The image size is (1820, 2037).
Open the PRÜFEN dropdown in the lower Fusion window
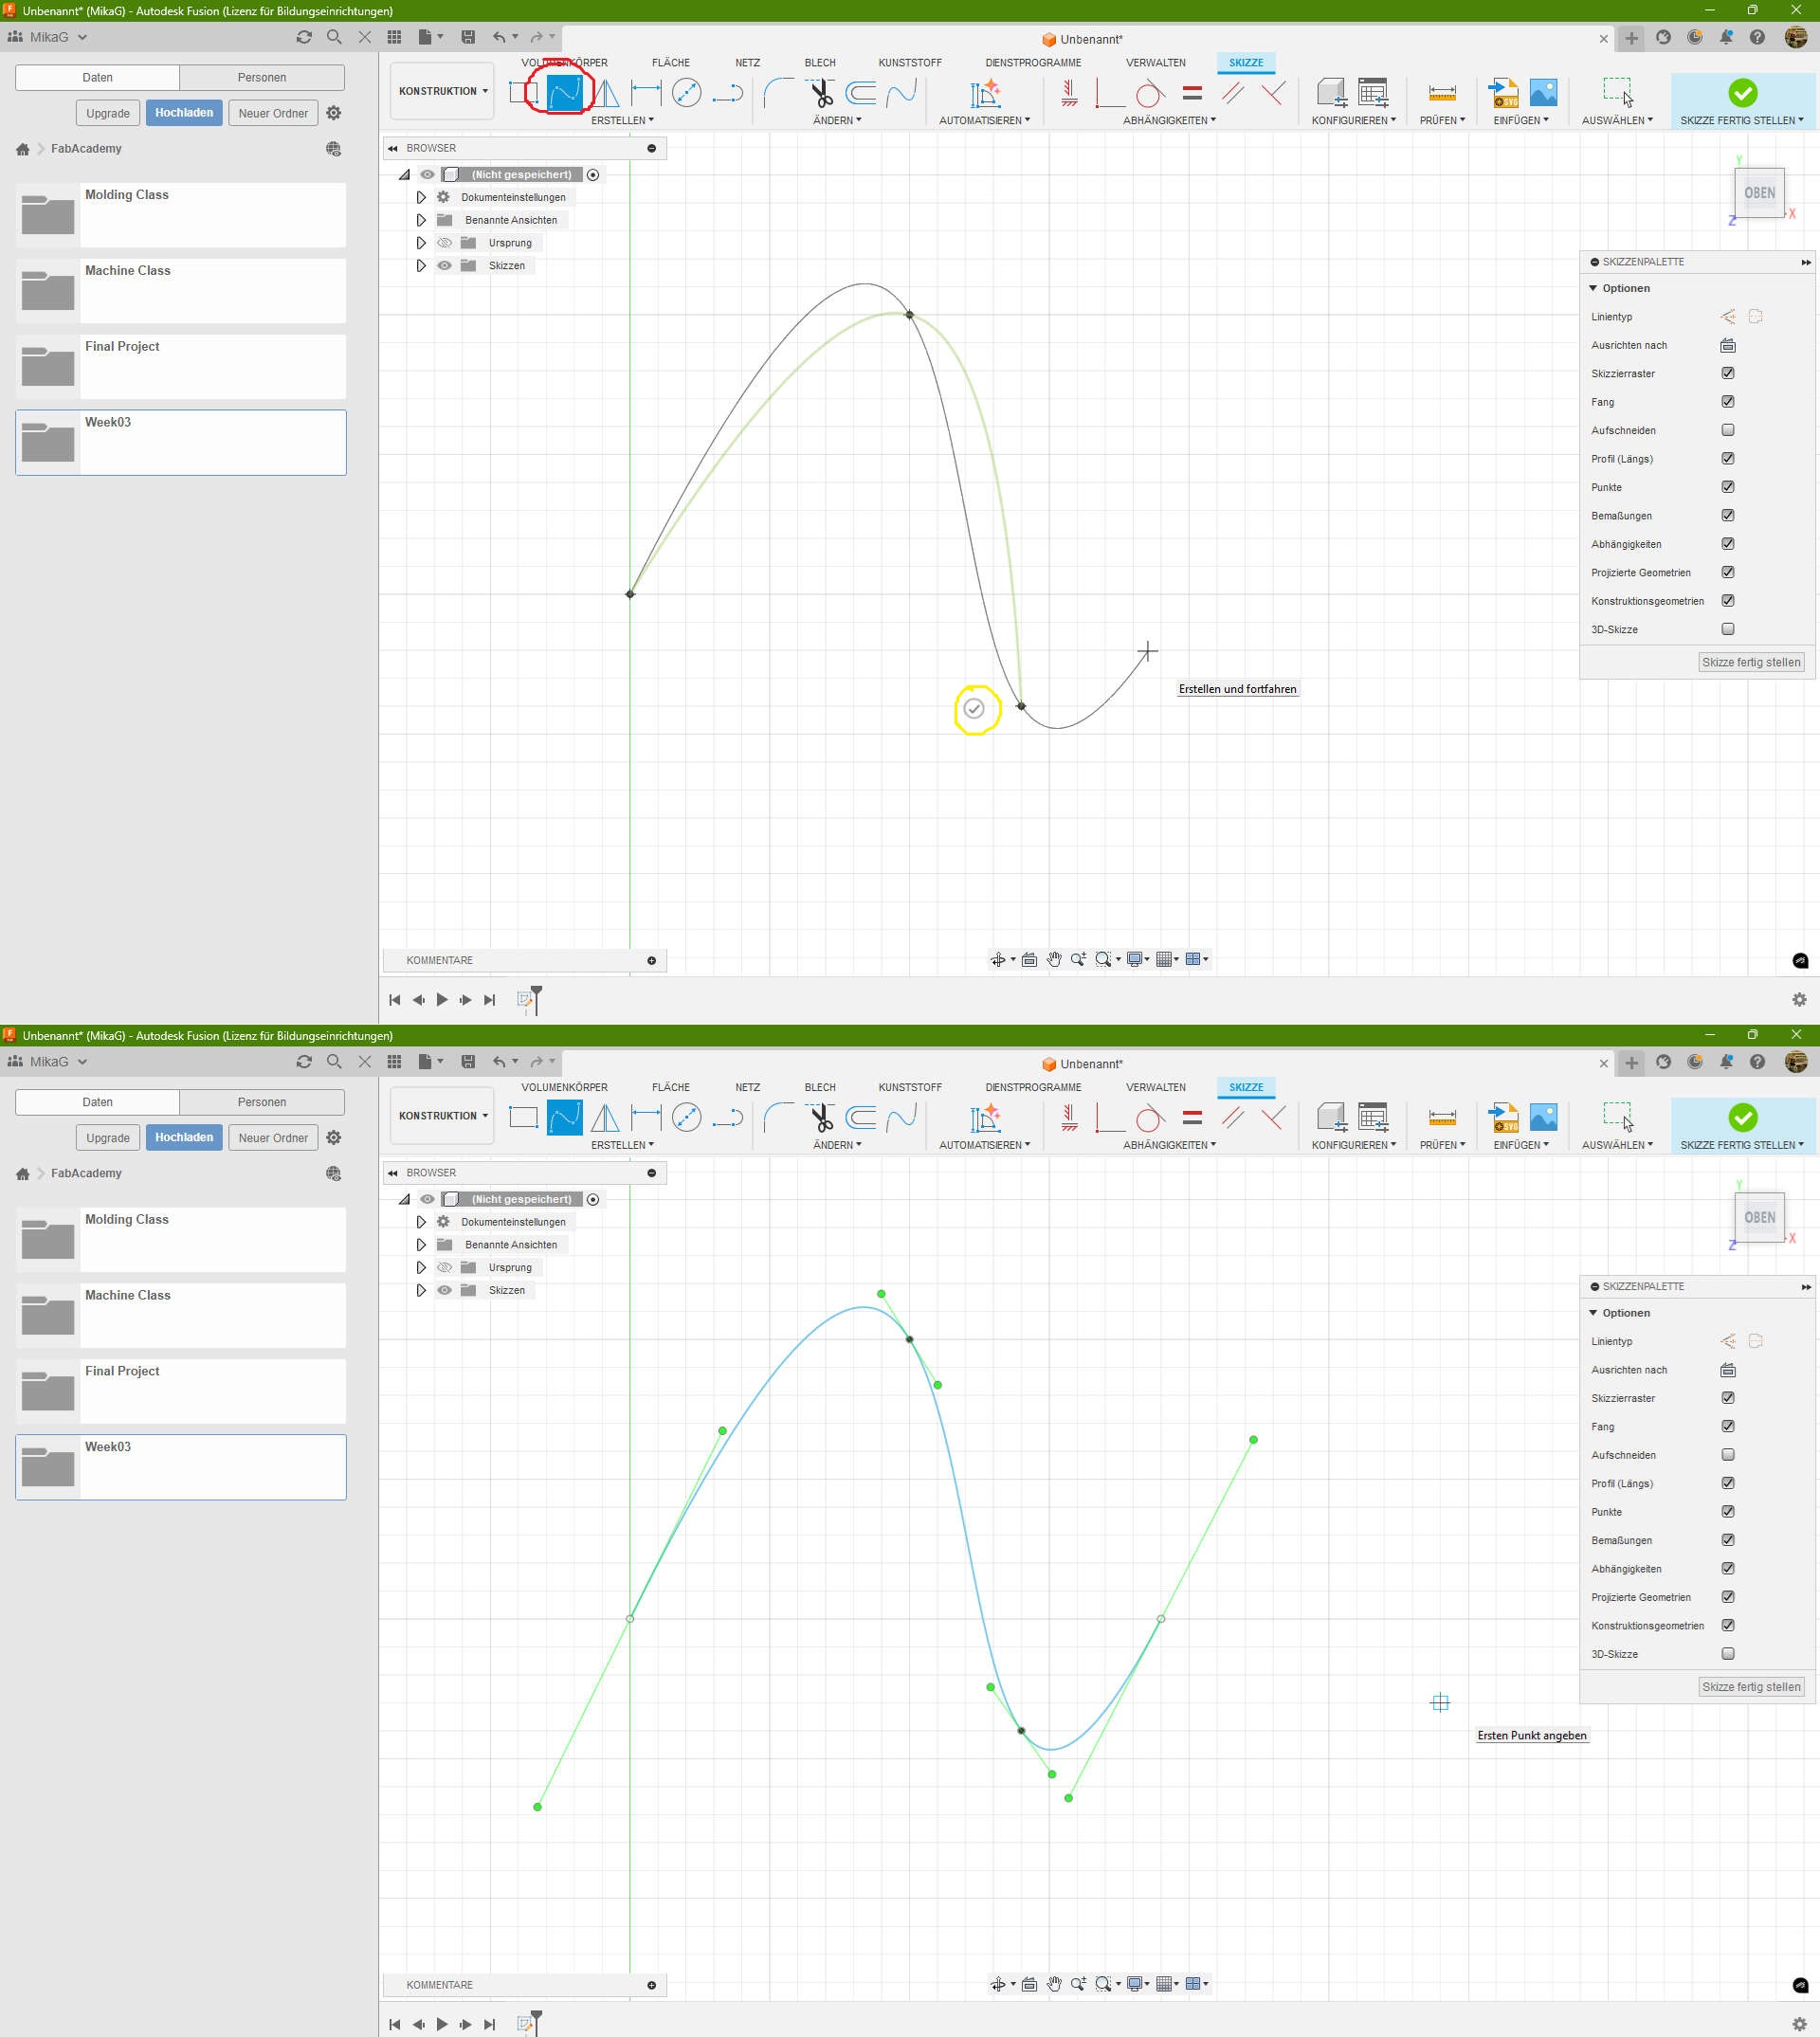pyautogui.click(x=1442, y=1145)
